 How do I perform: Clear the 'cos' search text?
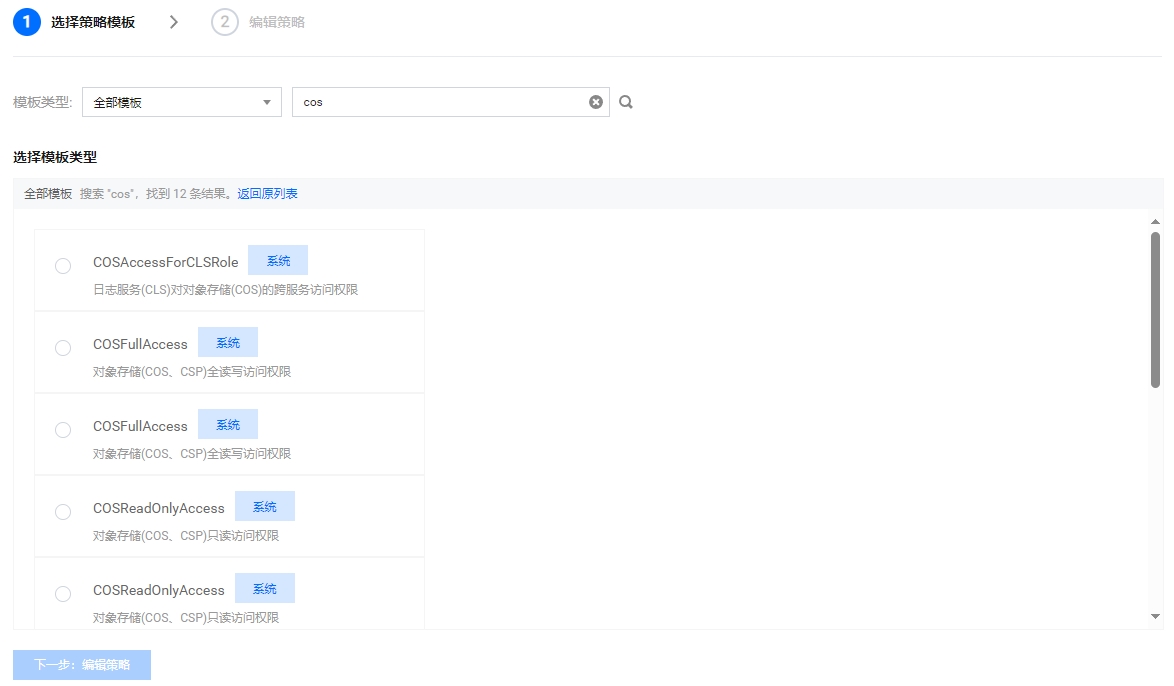point(596,102)
